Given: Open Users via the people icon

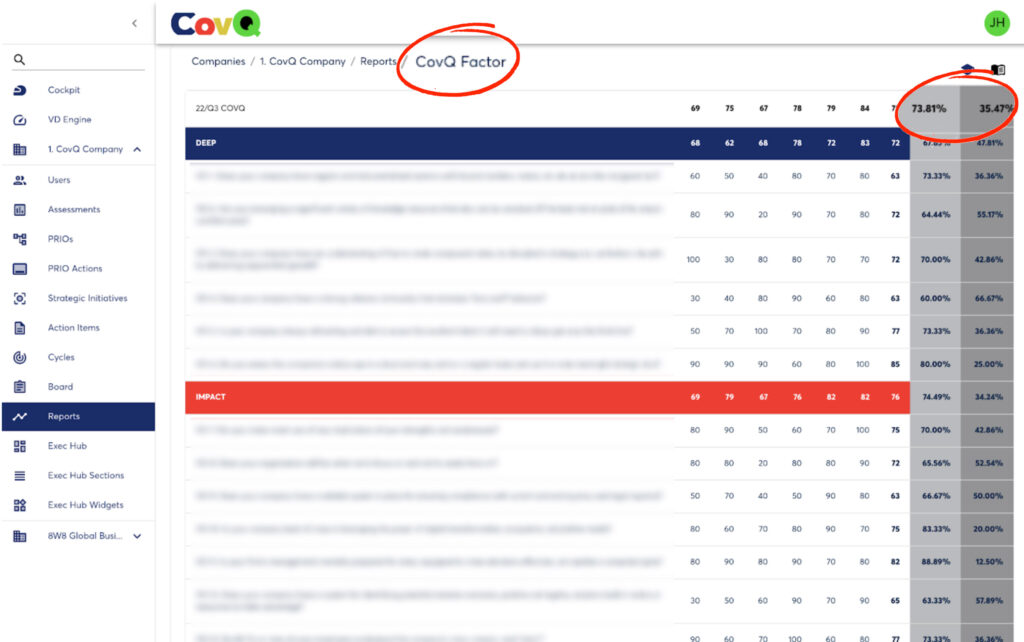Looking at the screenshot, I should (x=20, y=180).
